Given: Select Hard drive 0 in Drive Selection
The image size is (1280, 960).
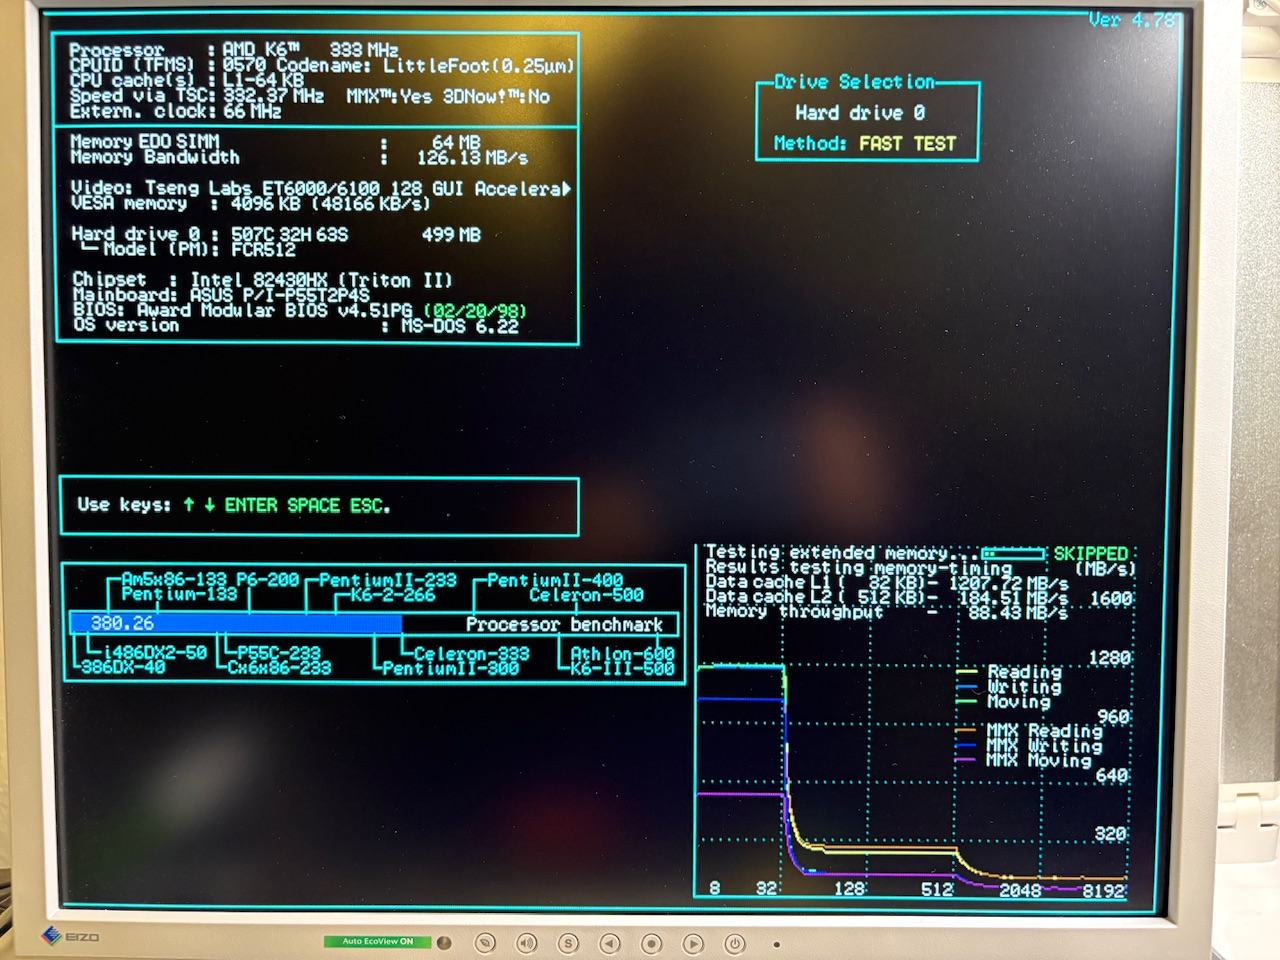Looking at the screenshot, I should click(860, 113).
